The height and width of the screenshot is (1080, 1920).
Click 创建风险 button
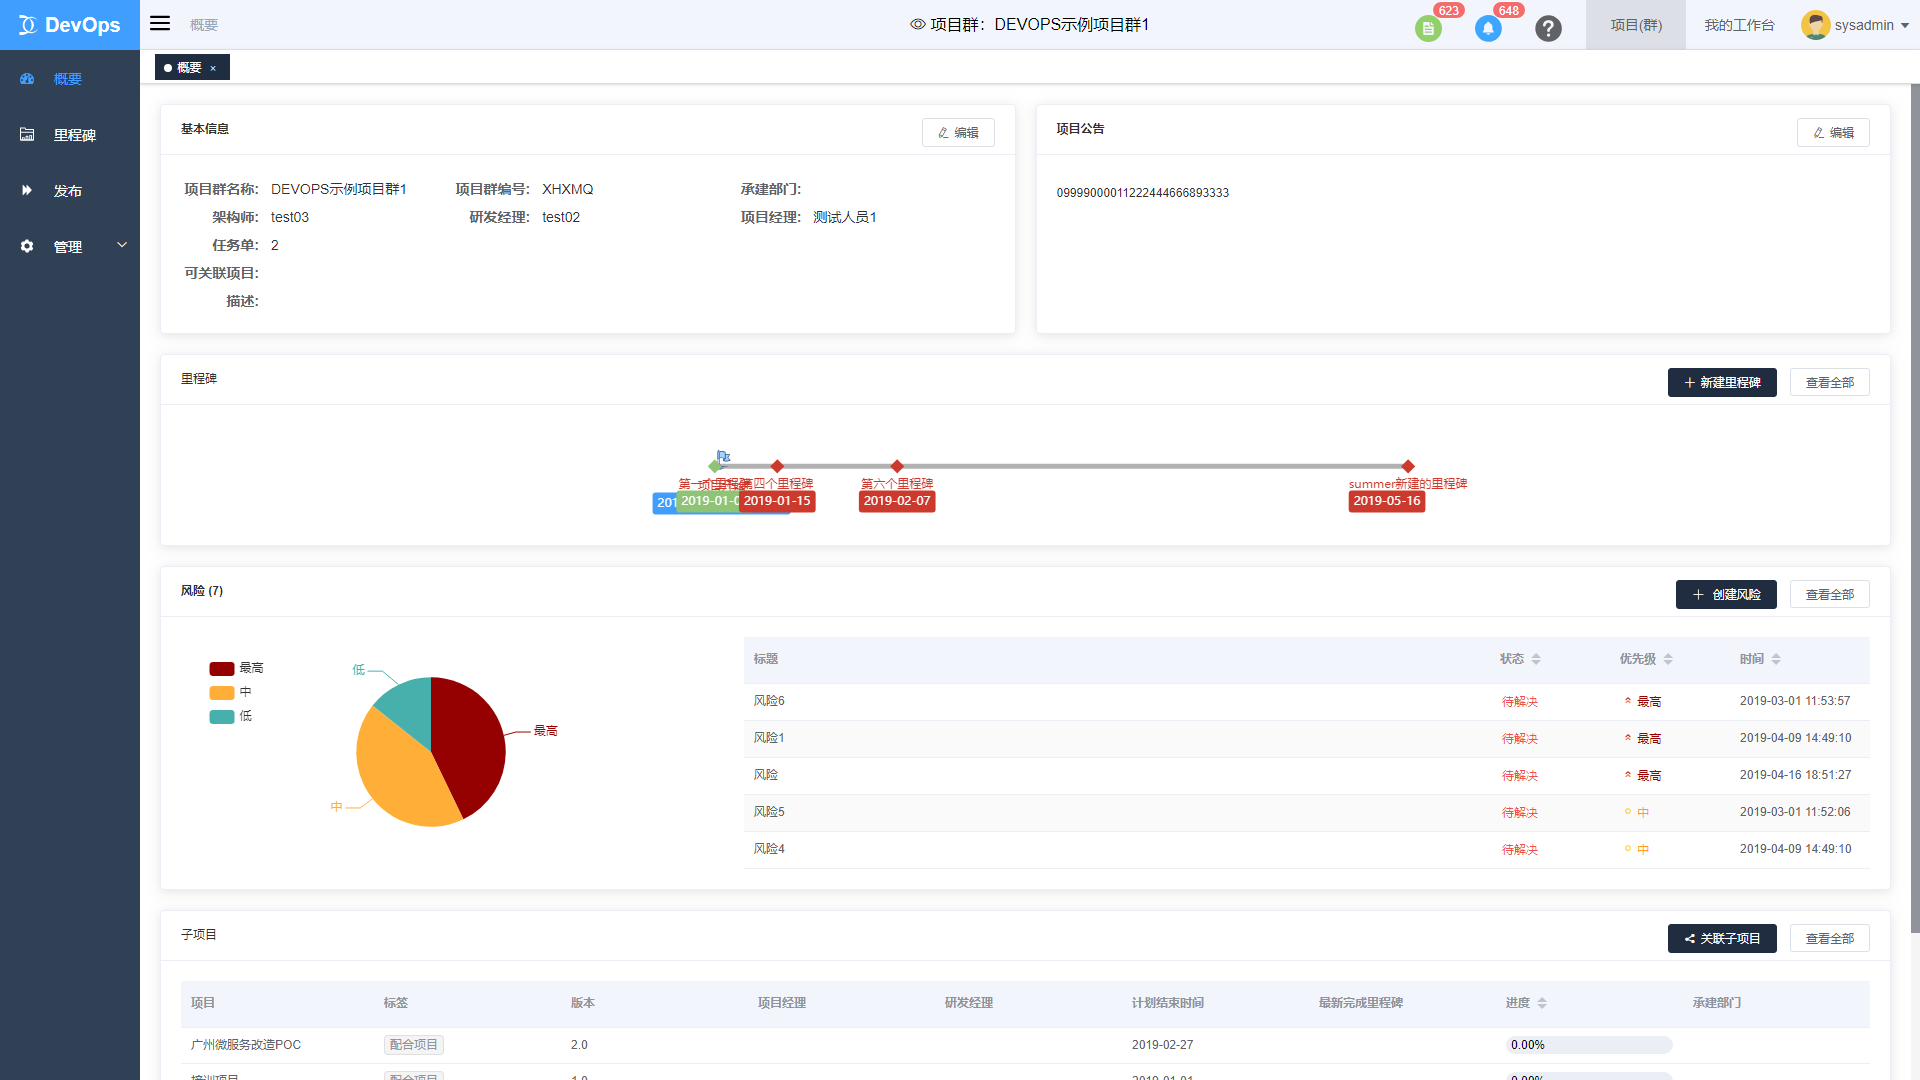(1726, 595)
